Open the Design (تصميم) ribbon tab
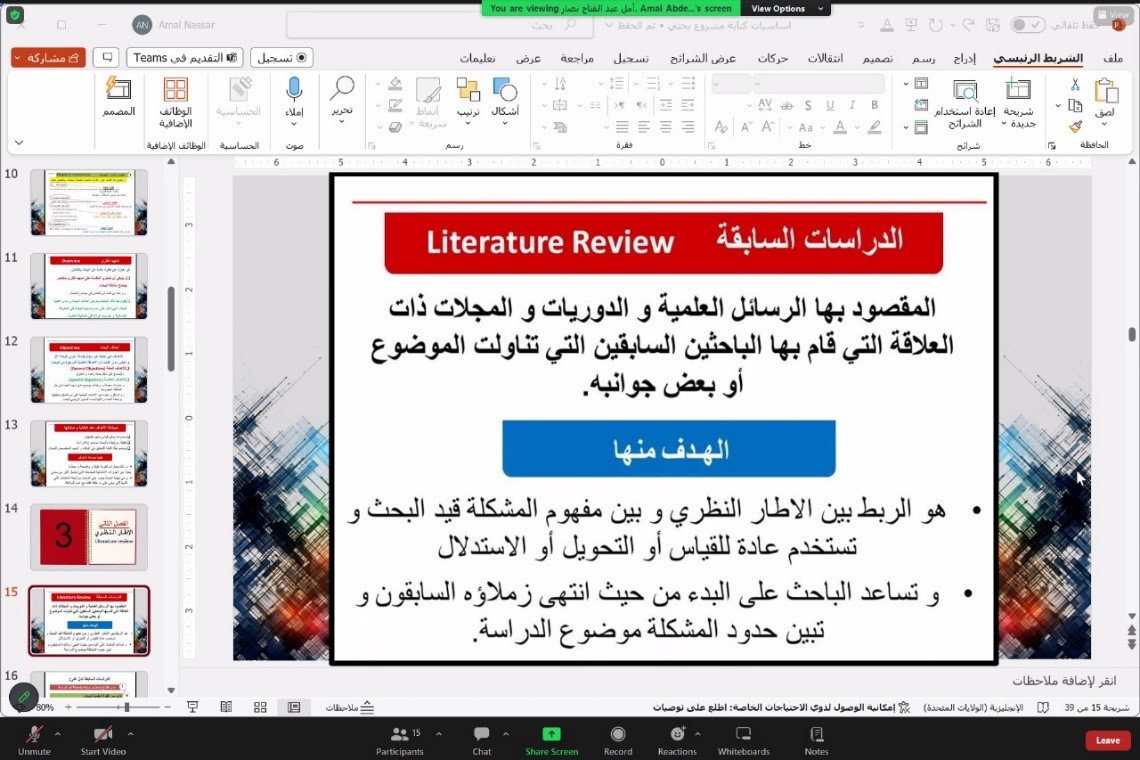Image resolution: width=1140 pixels, height=760 pixels. pyautogui.click(x=878, y=58)
